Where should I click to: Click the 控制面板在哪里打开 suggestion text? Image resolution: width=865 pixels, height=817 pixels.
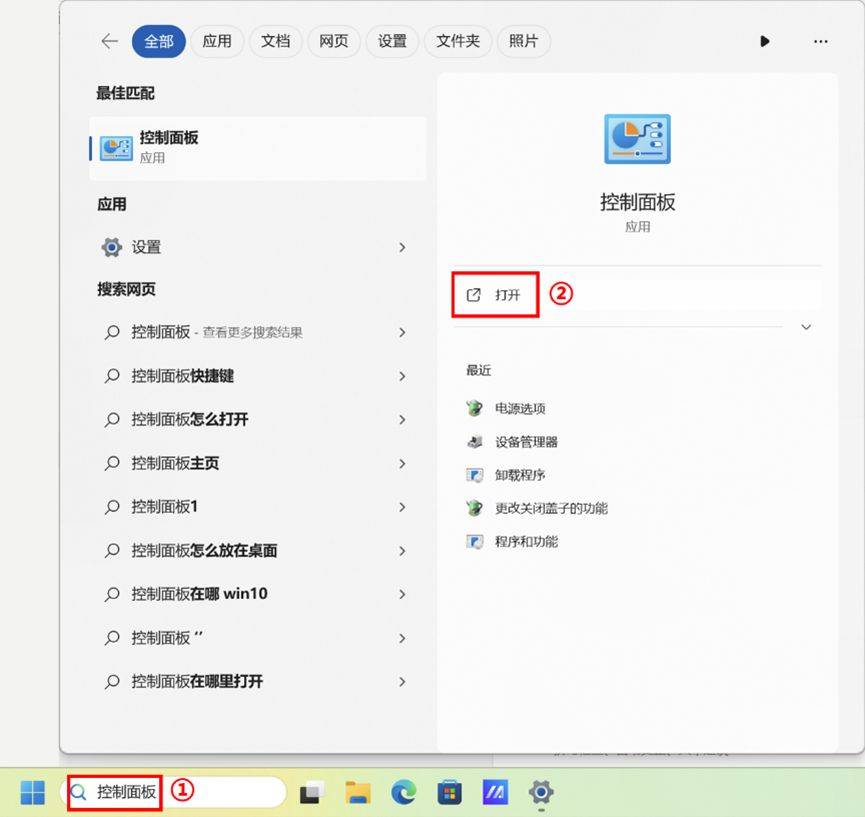point(197,682)
